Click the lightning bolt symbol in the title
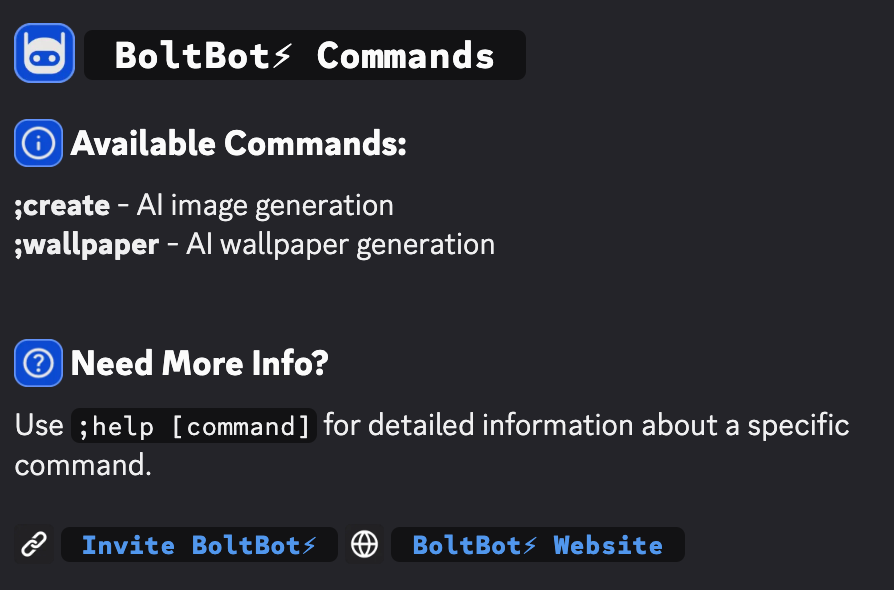 (282, 55)
